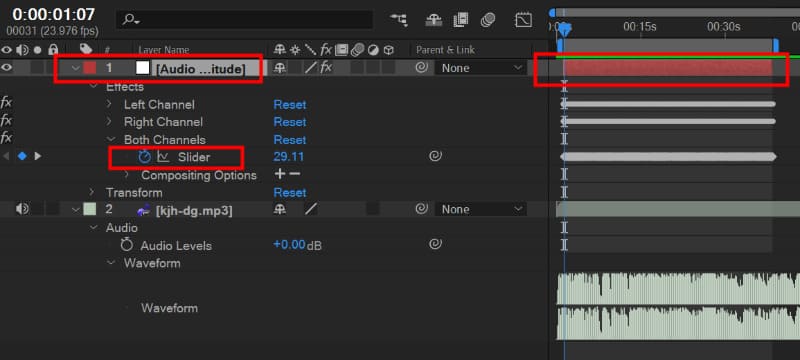
Task: Click the parent pick whip of Audio Amplitude layer
Action: click(421, 67)
